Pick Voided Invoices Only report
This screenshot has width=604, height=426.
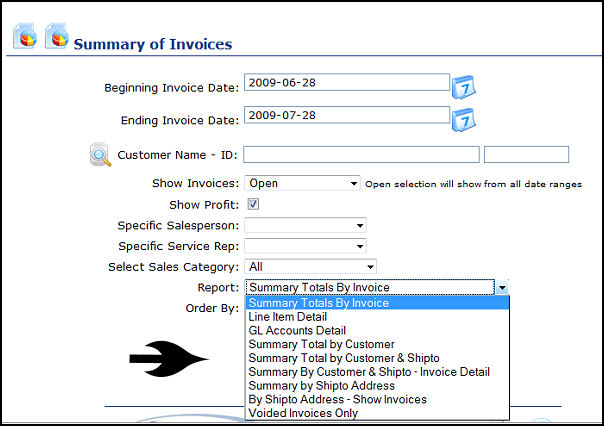(303, 413)
